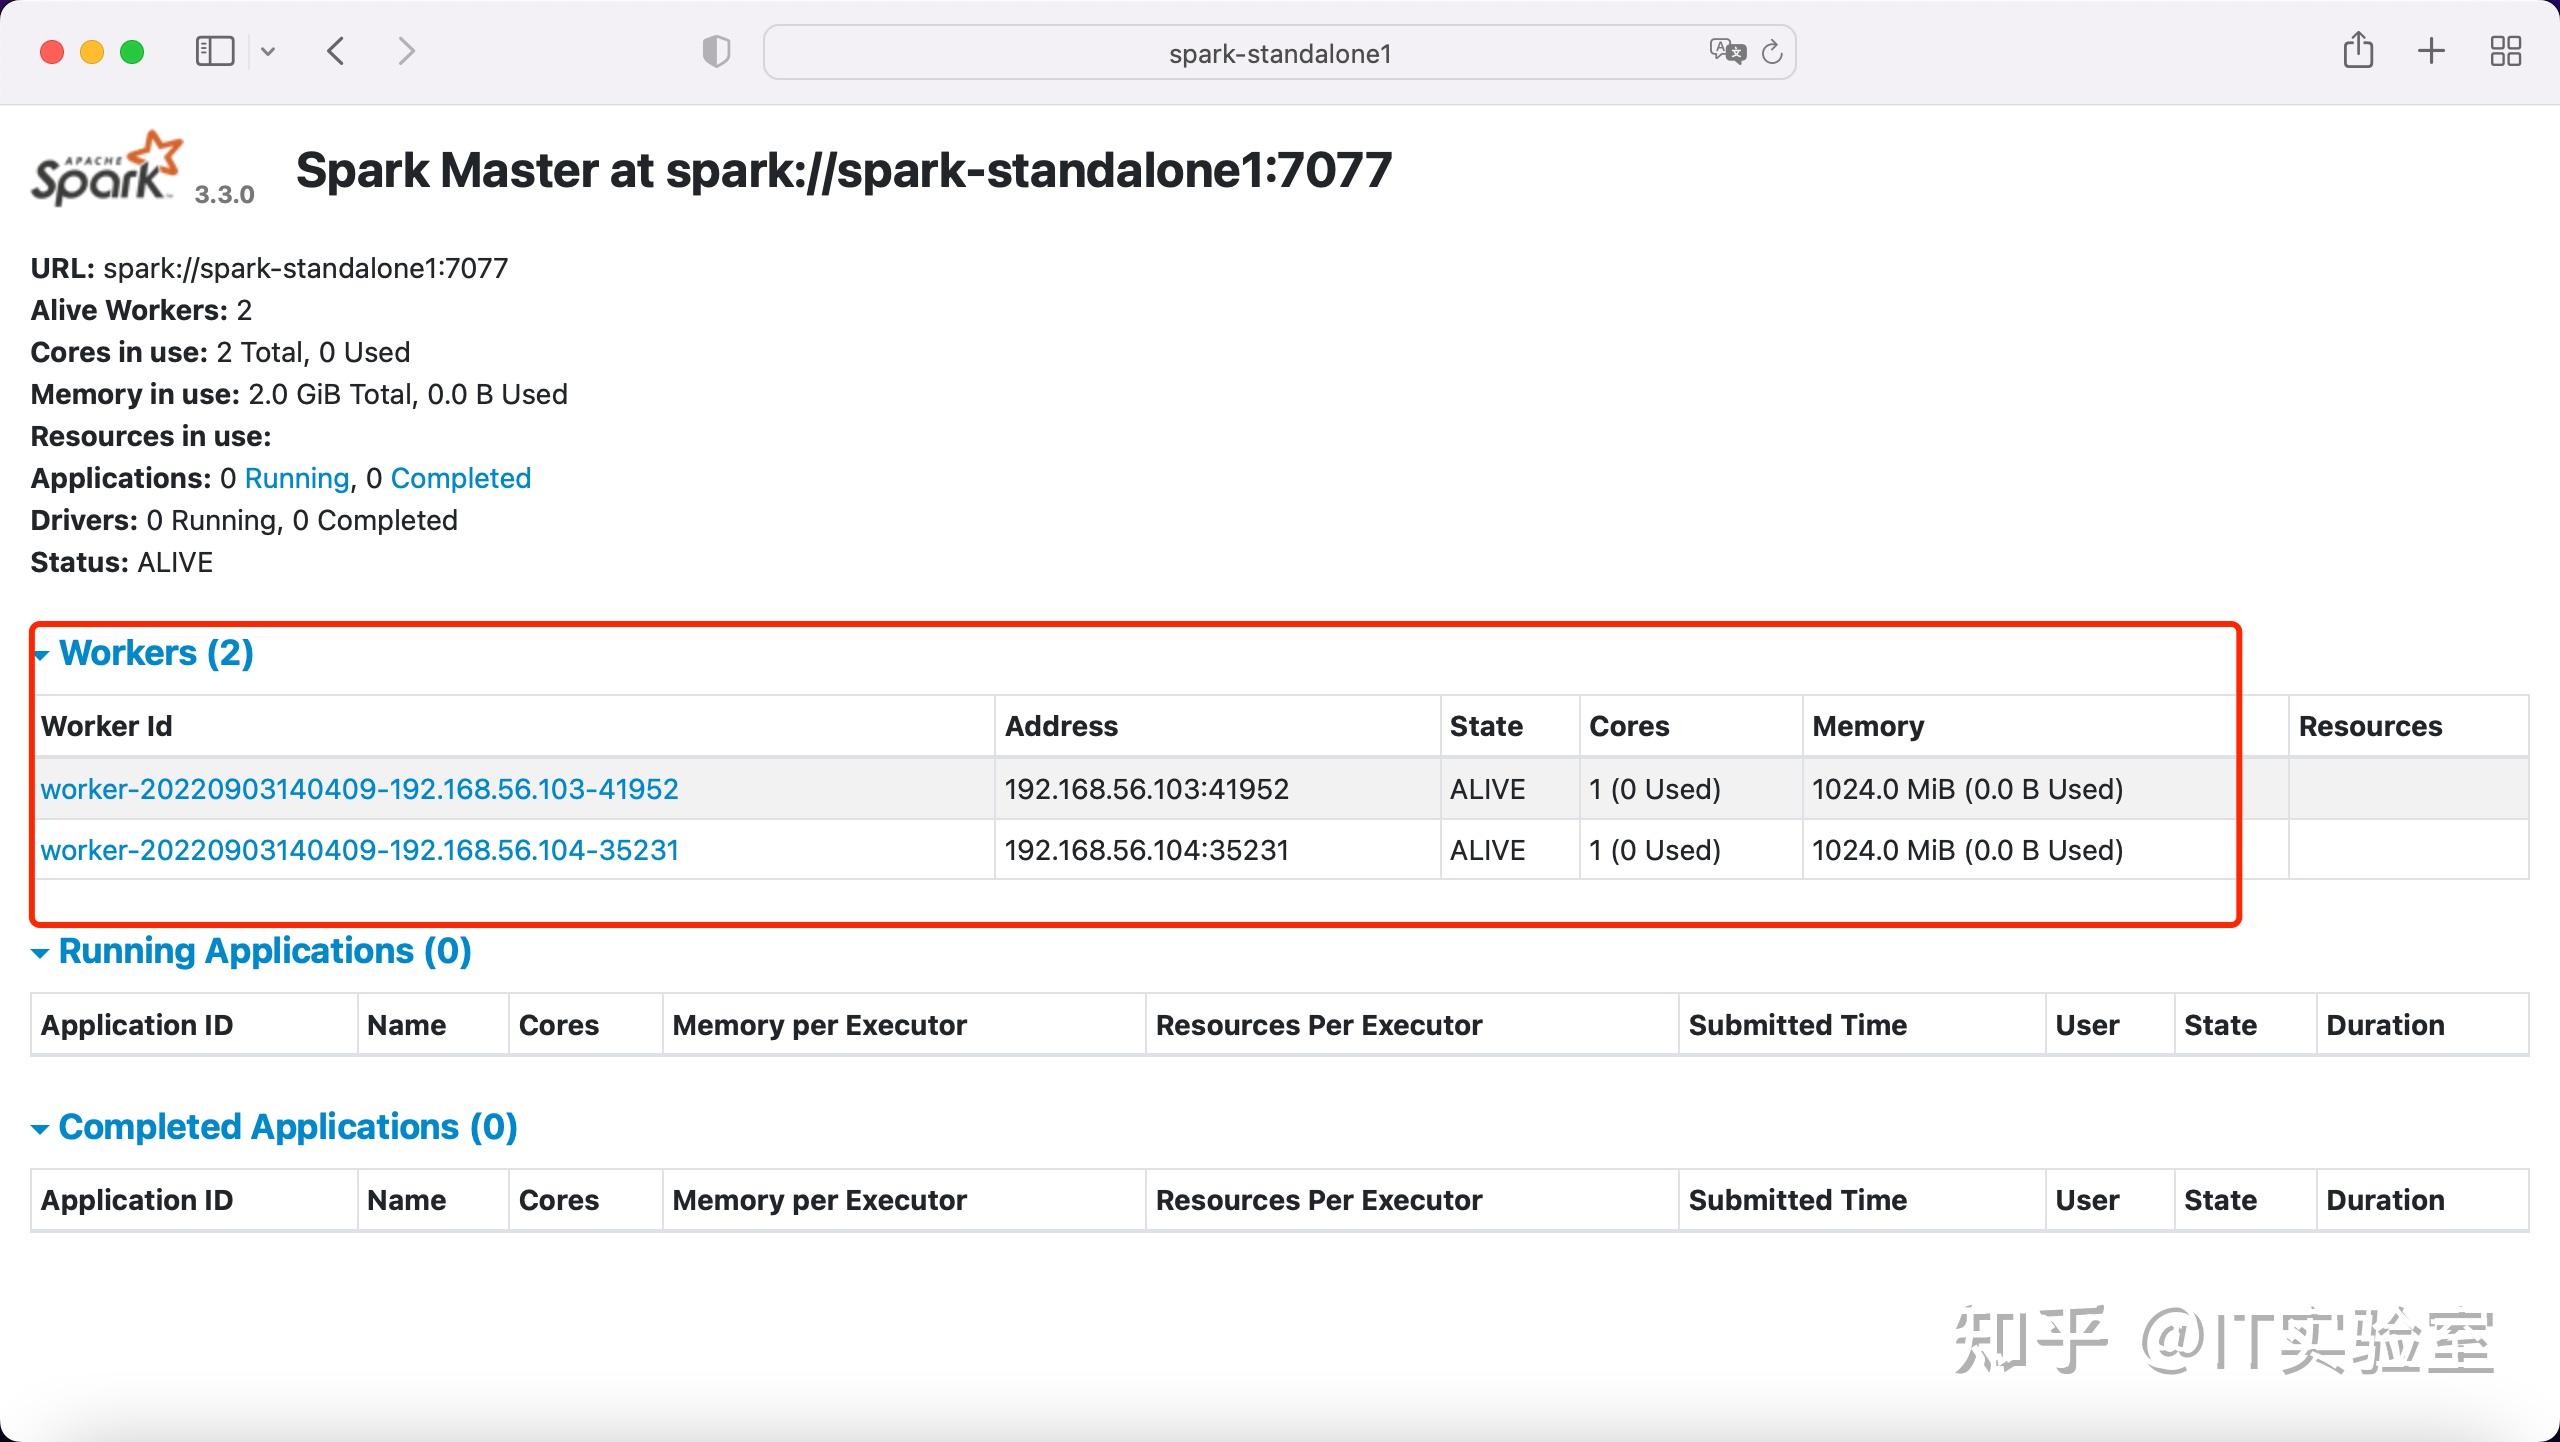
Task: Open worker-20220903140409-192.168.56.103-41952 details
Action: pos(359,789)
